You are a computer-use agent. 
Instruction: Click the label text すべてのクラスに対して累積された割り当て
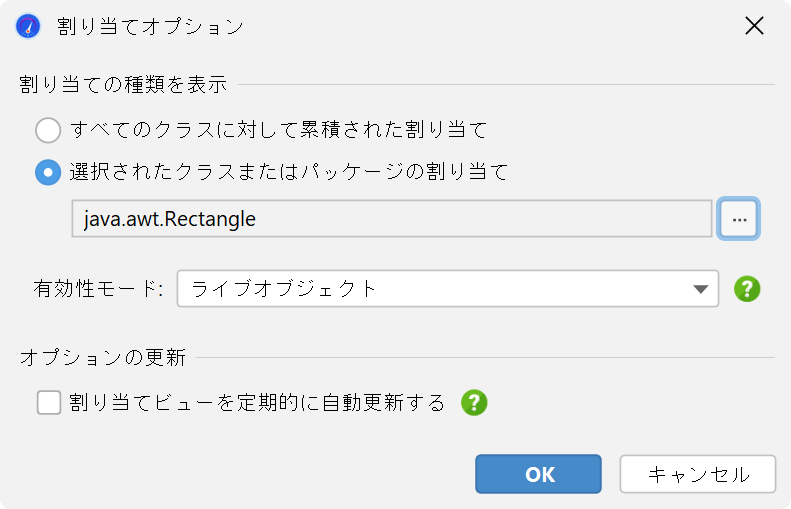278,130
